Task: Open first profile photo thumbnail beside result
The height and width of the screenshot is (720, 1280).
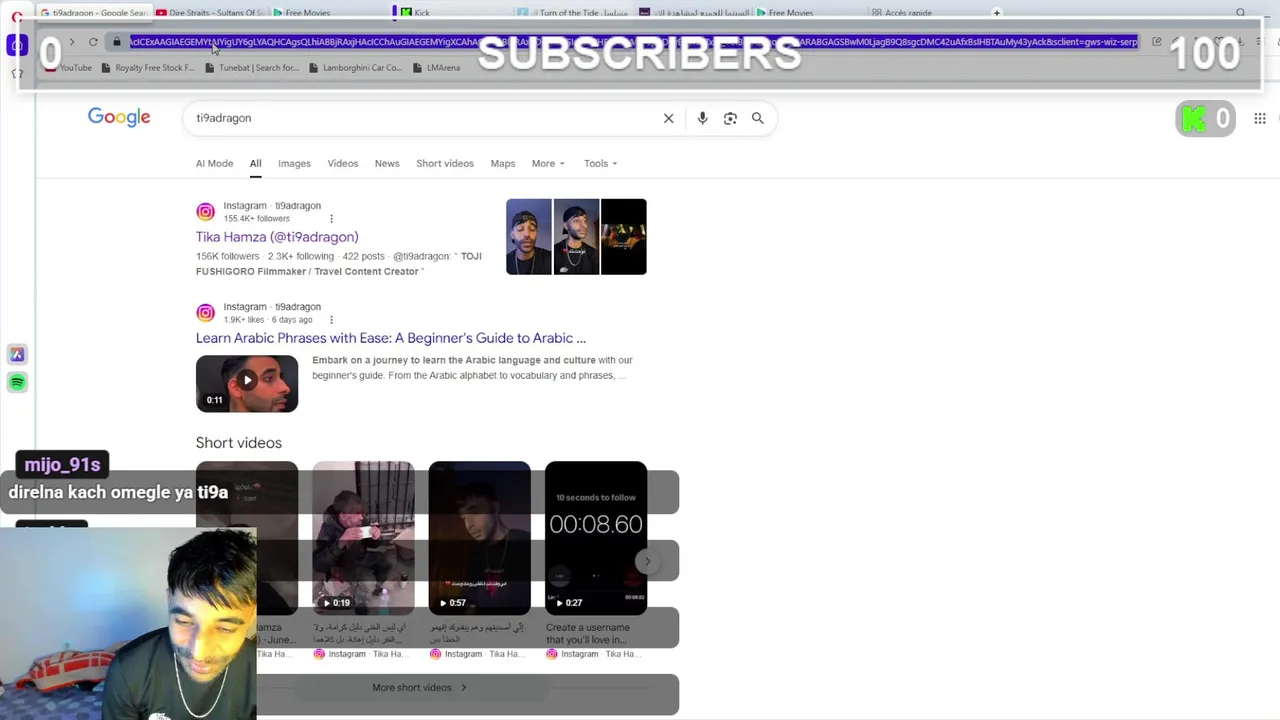Action: tap(528, 237)
